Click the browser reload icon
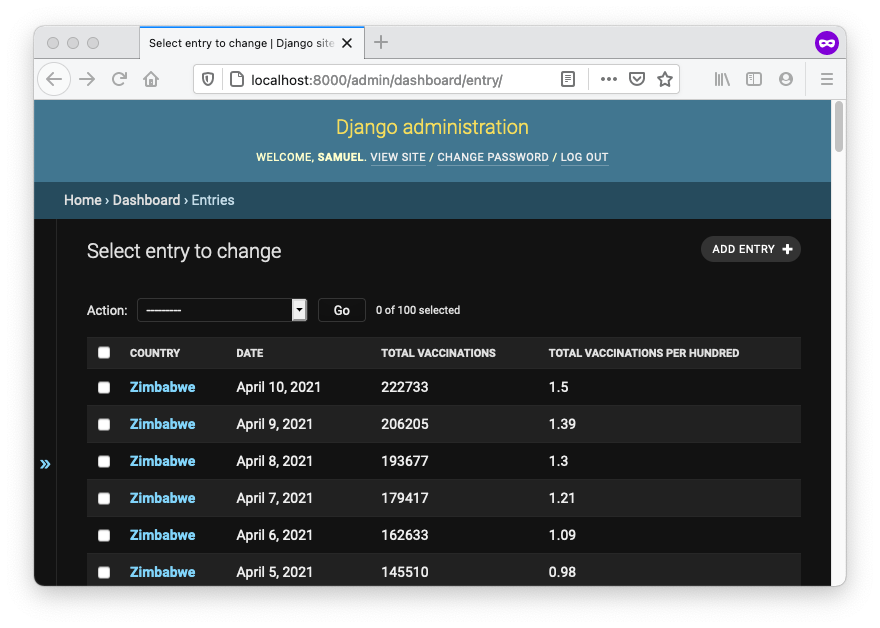 point(119,80)
